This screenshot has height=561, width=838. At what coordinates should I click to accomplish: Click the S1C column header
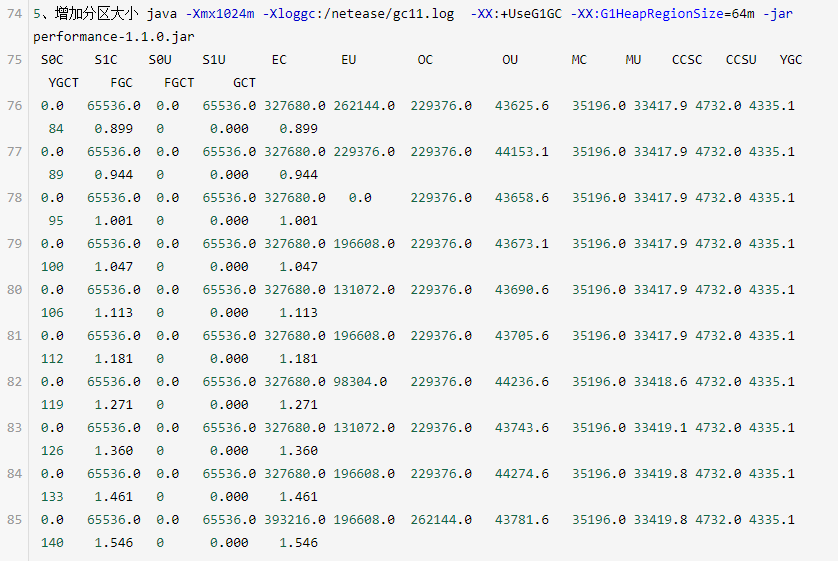(106, 59)
